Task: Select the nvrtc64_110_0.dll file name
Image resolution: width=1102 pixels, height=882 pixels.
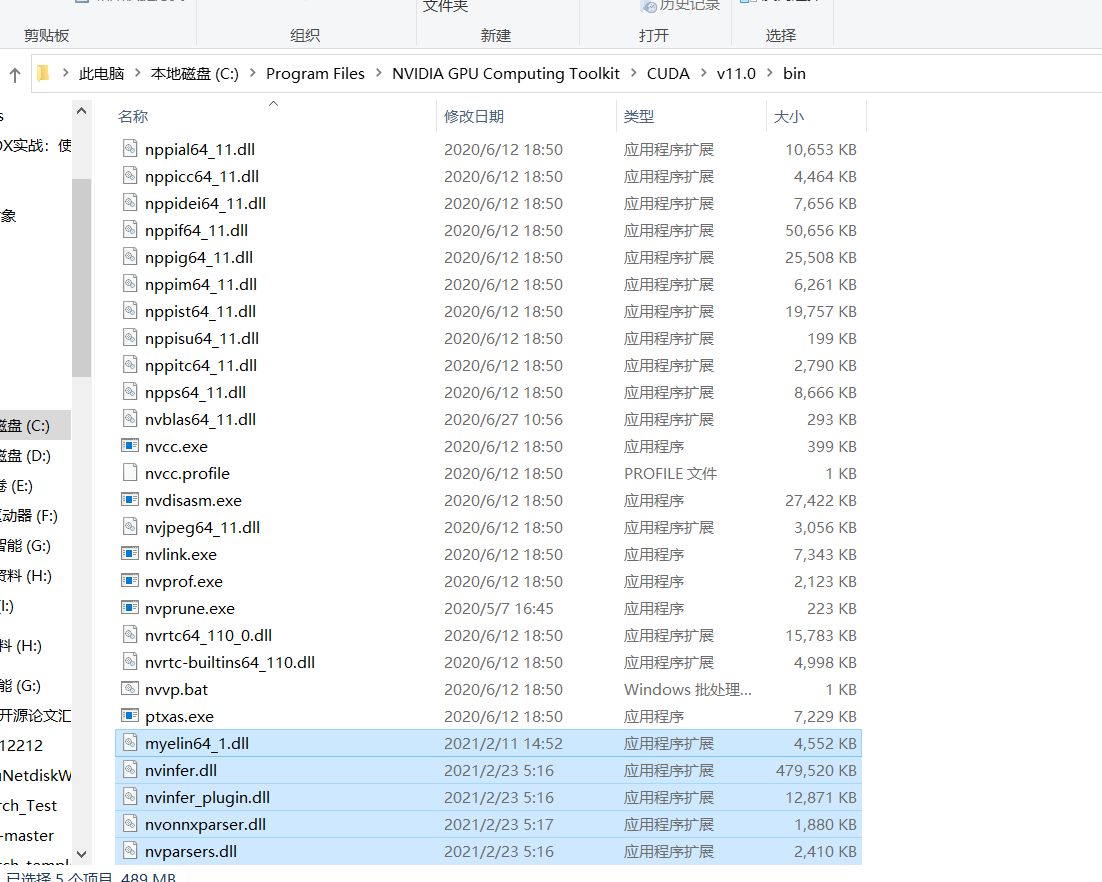Action: click(x=208, y=635)
